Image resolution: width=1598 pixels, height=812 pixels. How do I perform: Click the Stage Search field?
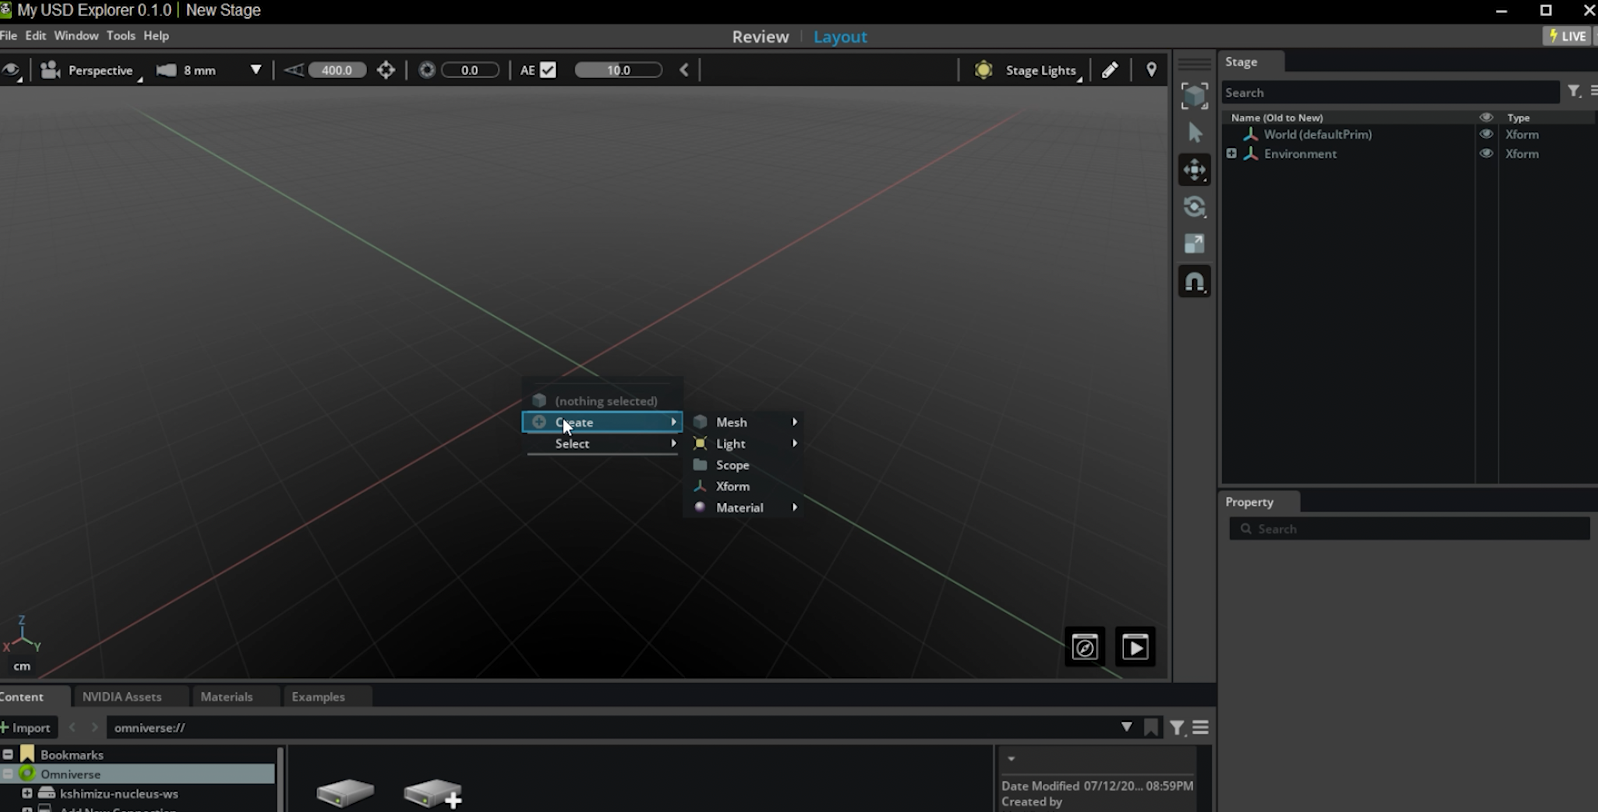[x=1390, y=92]
